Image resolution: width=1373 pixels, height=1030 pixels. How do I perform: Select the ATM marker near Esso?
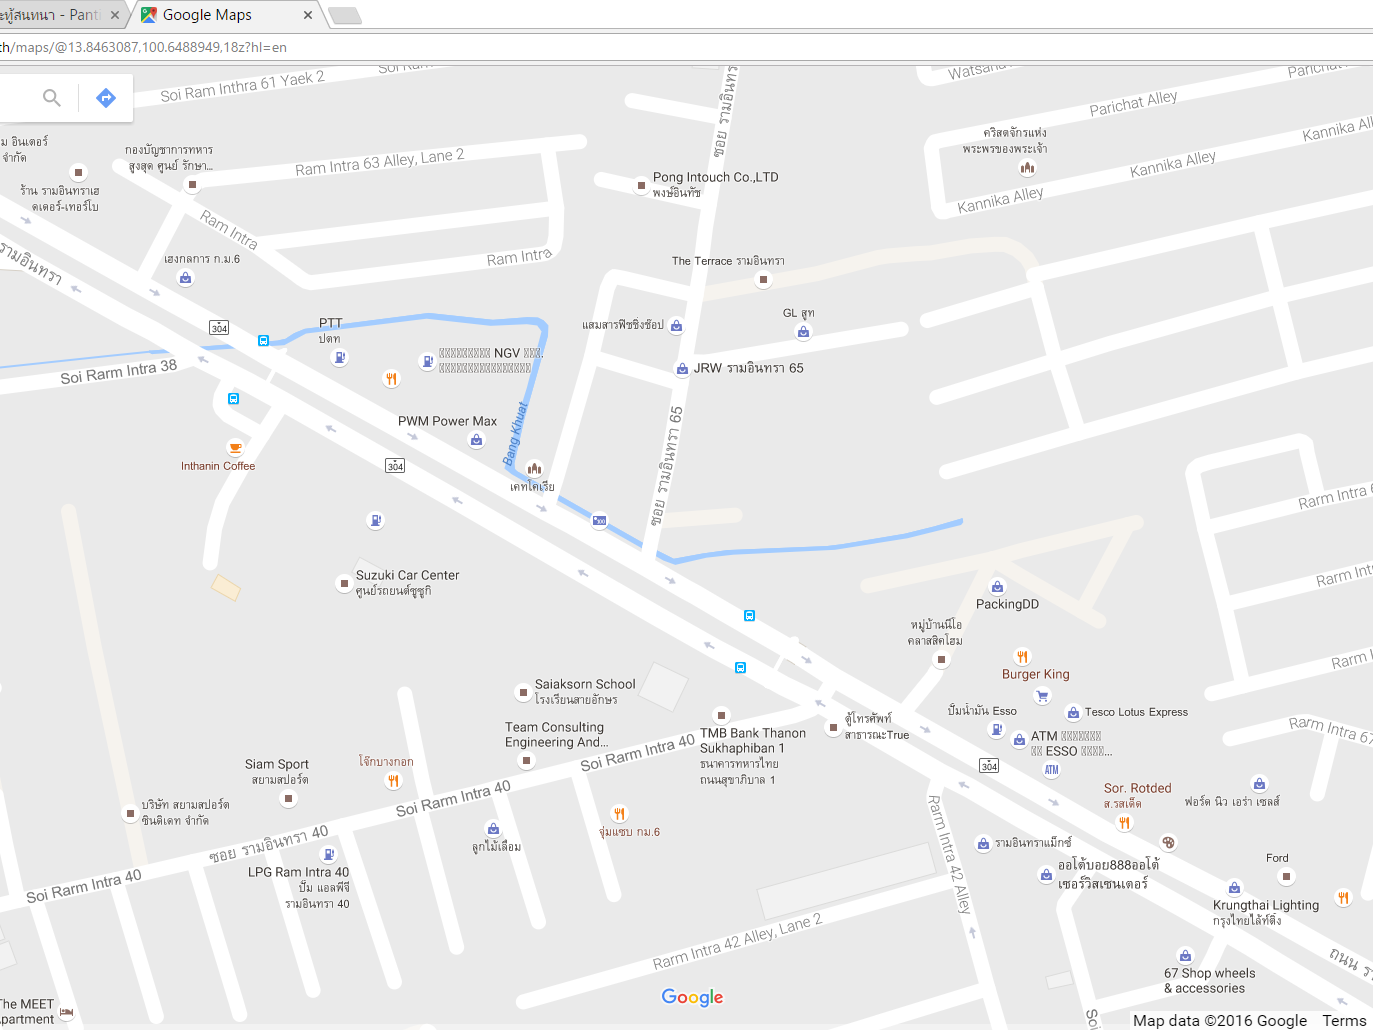(1052, 770)
